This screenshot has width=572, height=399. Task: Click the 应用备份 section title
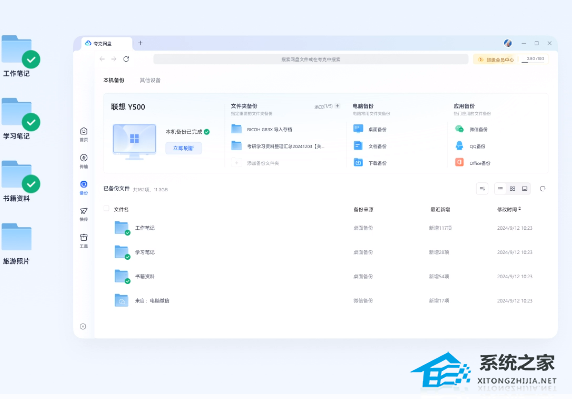coord(464,106)
